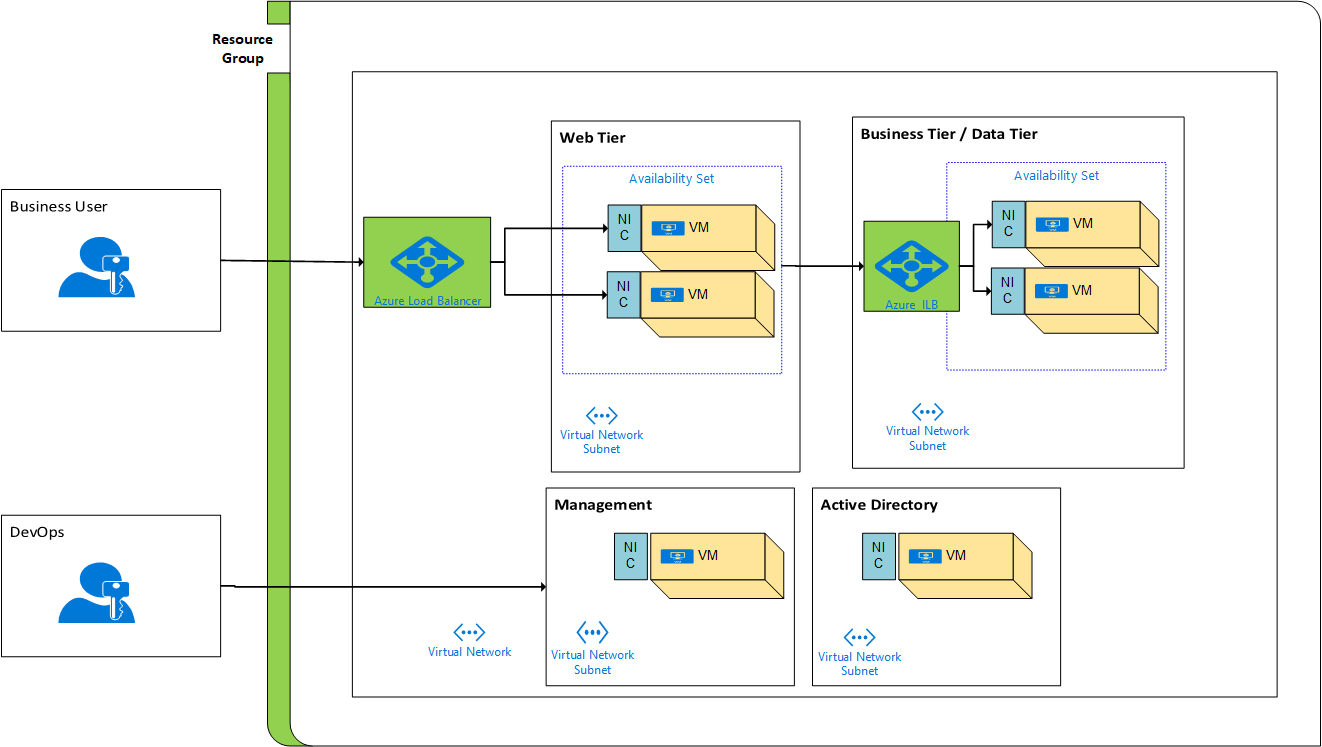The image size is (1322, 747).
Task: Click the DevOps person-with-key icon
Action: point(96,593)
